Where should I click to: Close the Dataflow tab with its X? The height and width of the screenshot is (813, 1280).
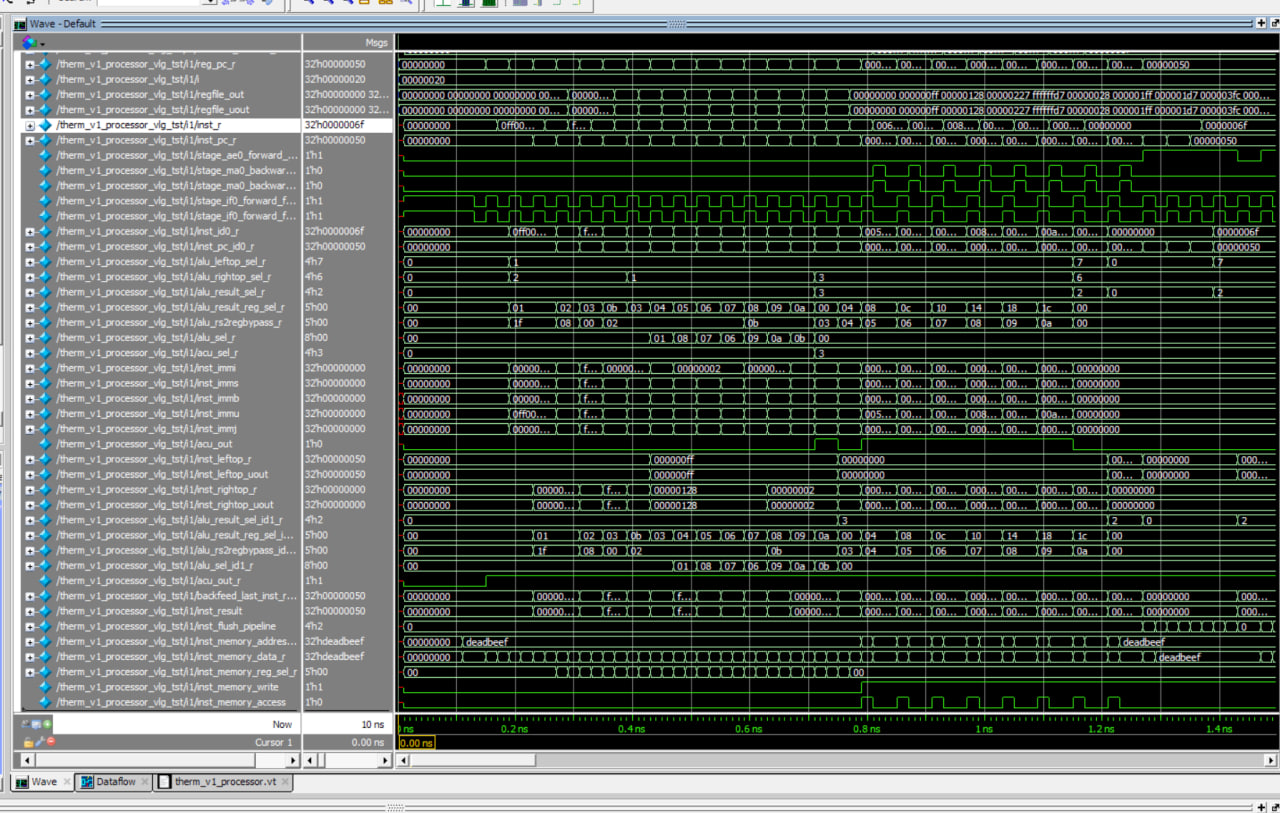click(x=146, y=782)
